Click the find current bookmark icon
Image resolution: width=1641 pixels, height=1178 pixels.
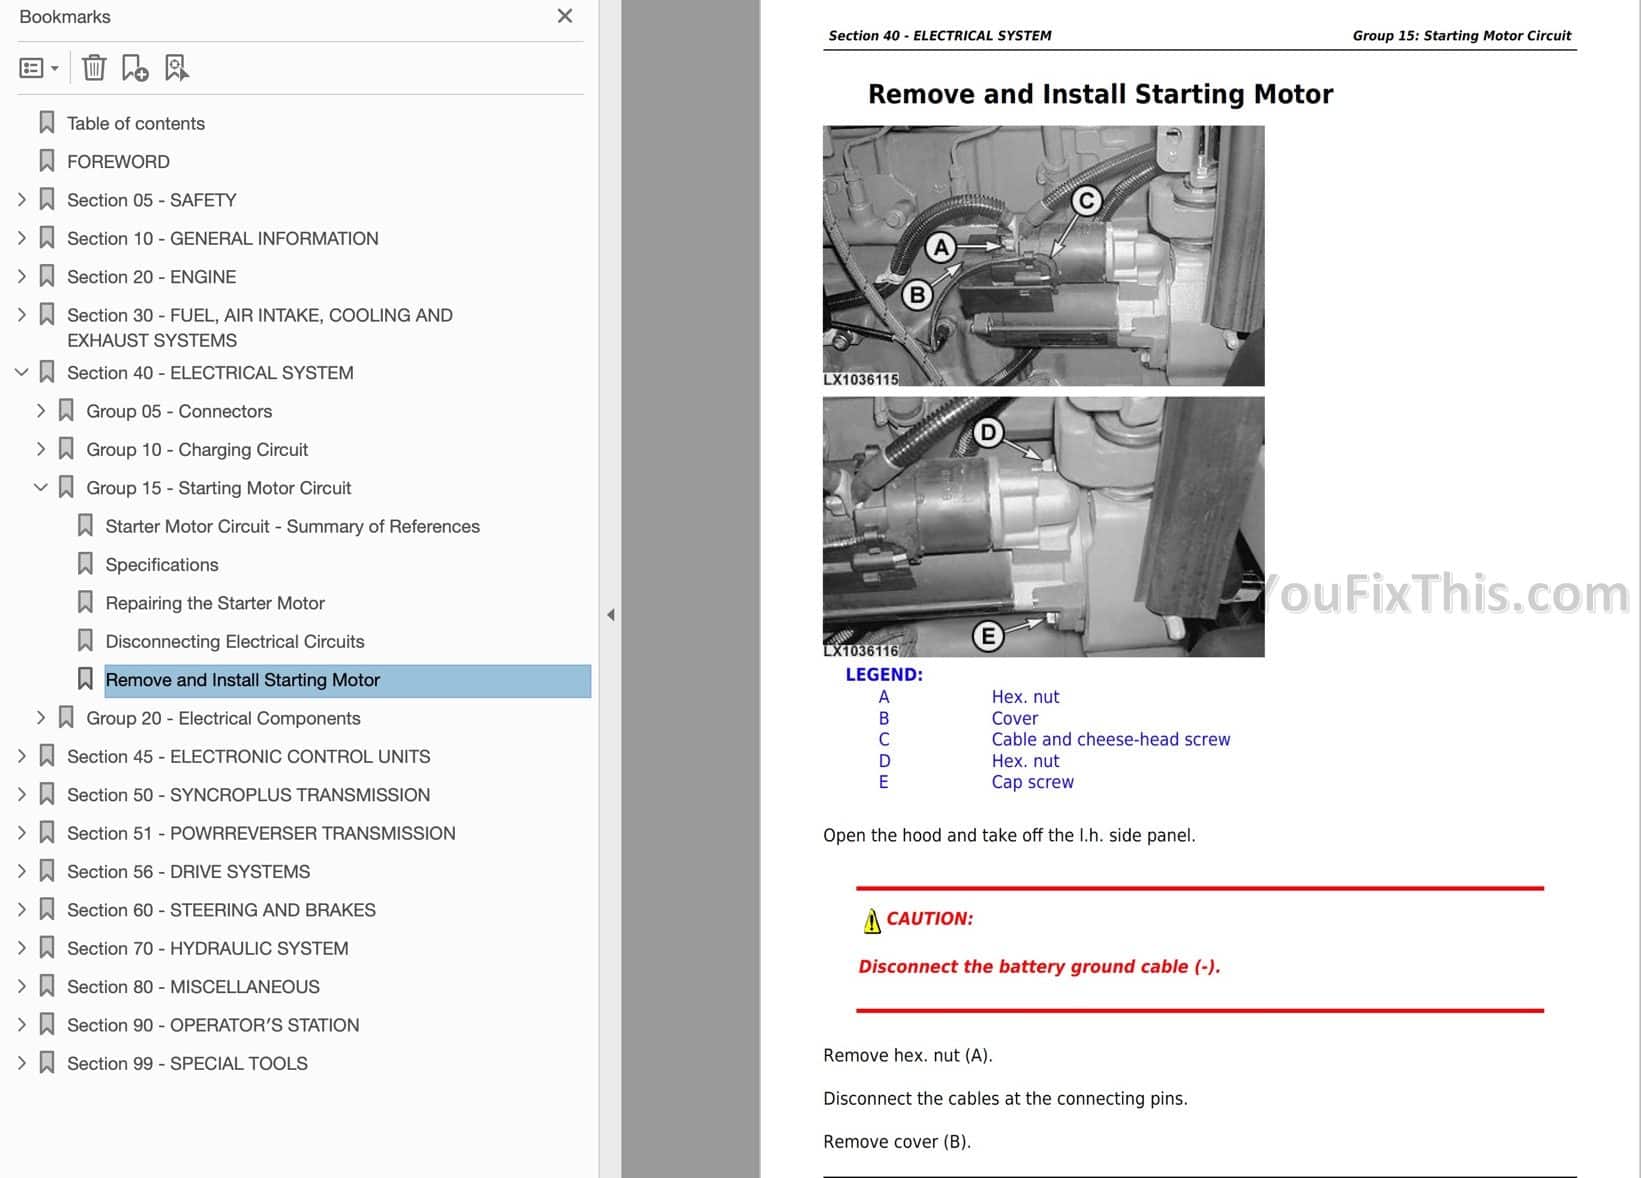[176, 68]
